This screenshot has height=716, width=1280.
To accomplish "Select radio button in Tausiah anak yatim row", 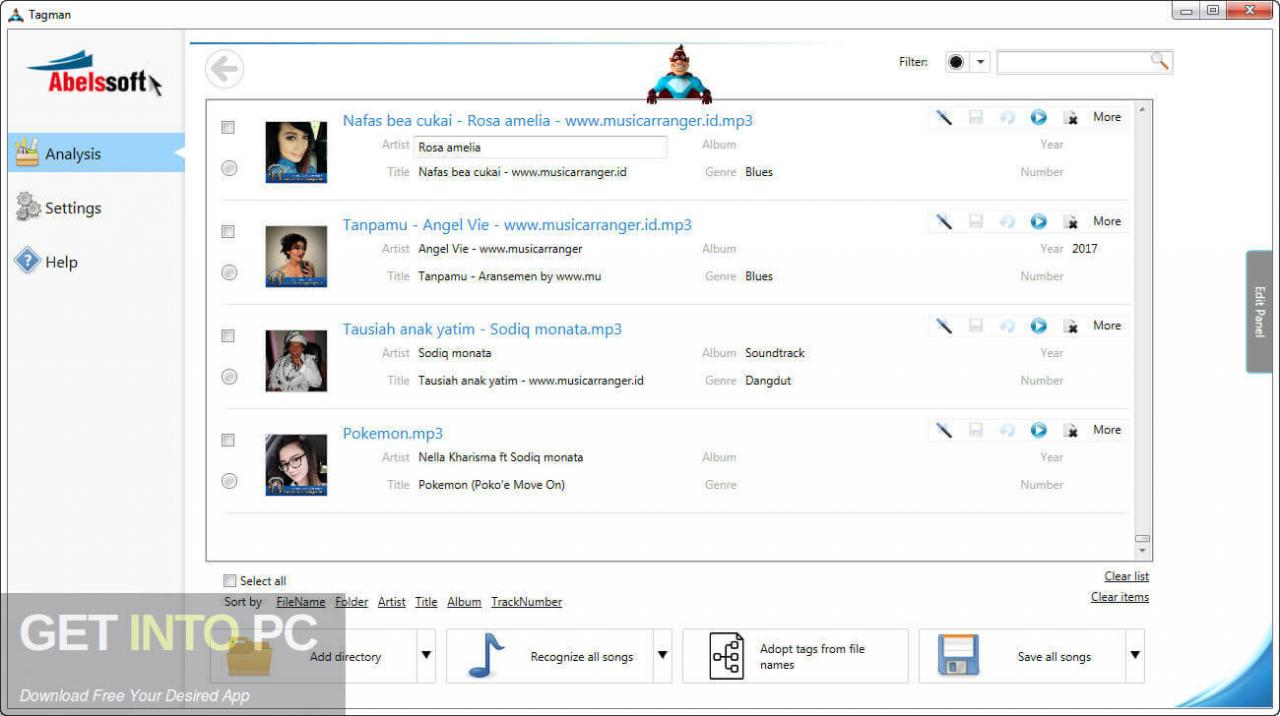I will (229, 377).
